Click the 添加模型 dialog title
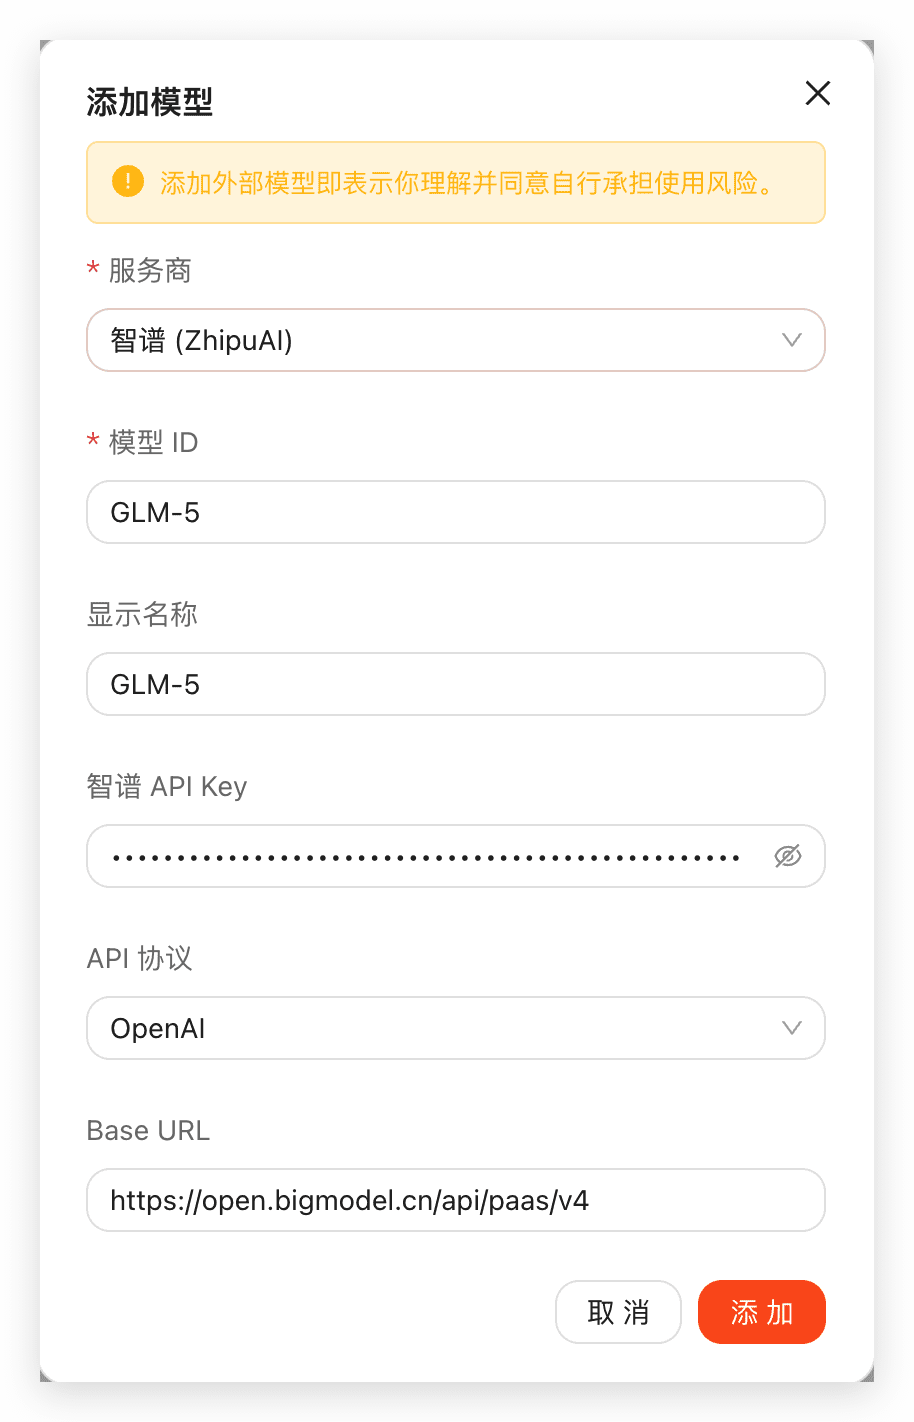The width and height of the screenshot is (914, 1422). (150, 102)
